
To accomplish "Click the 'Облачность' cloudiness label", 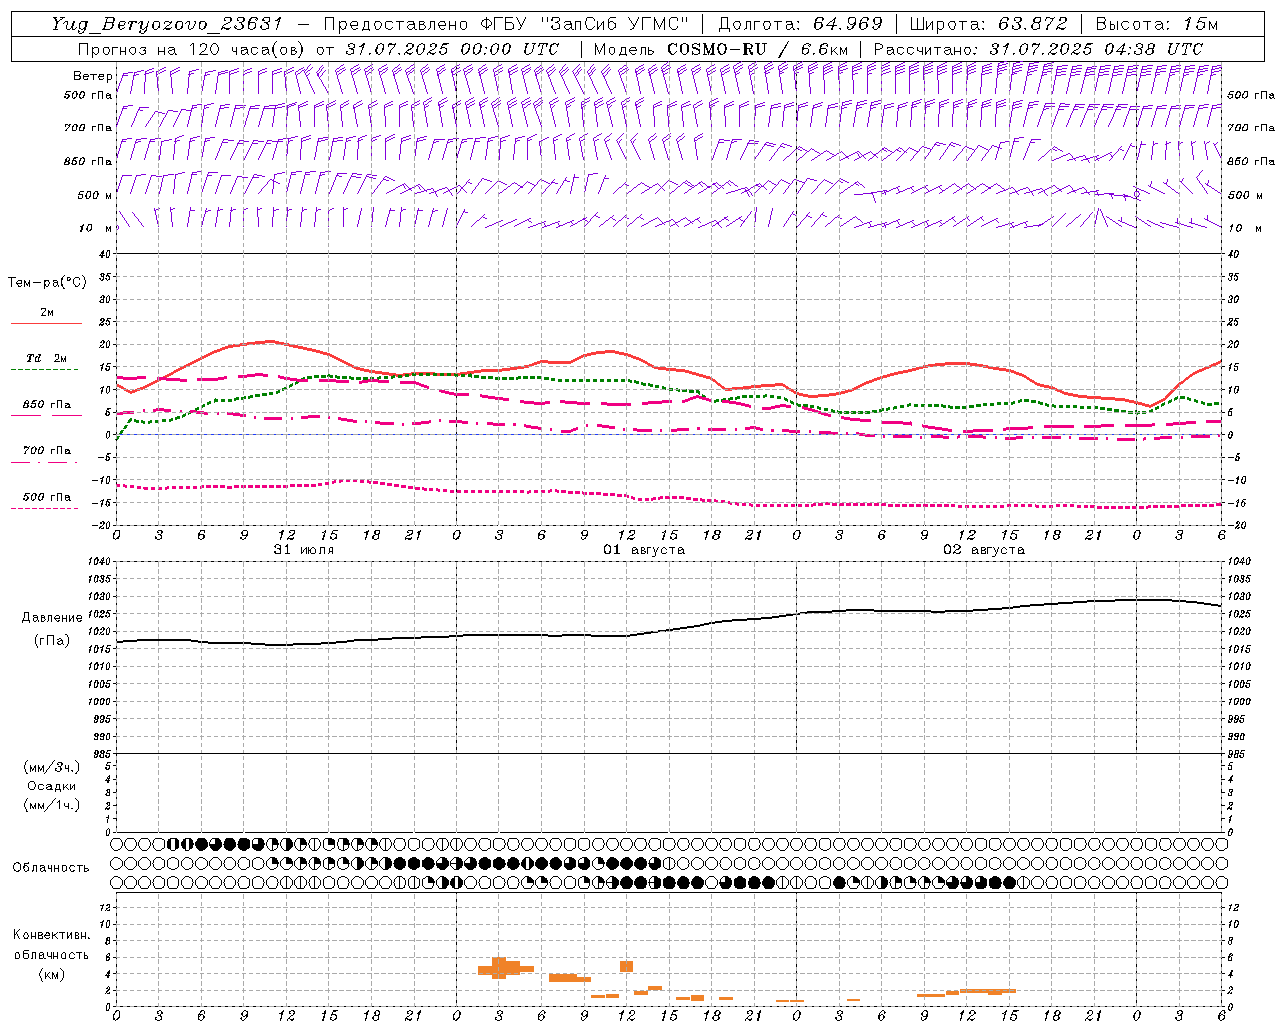I will (x=51, y=868).
